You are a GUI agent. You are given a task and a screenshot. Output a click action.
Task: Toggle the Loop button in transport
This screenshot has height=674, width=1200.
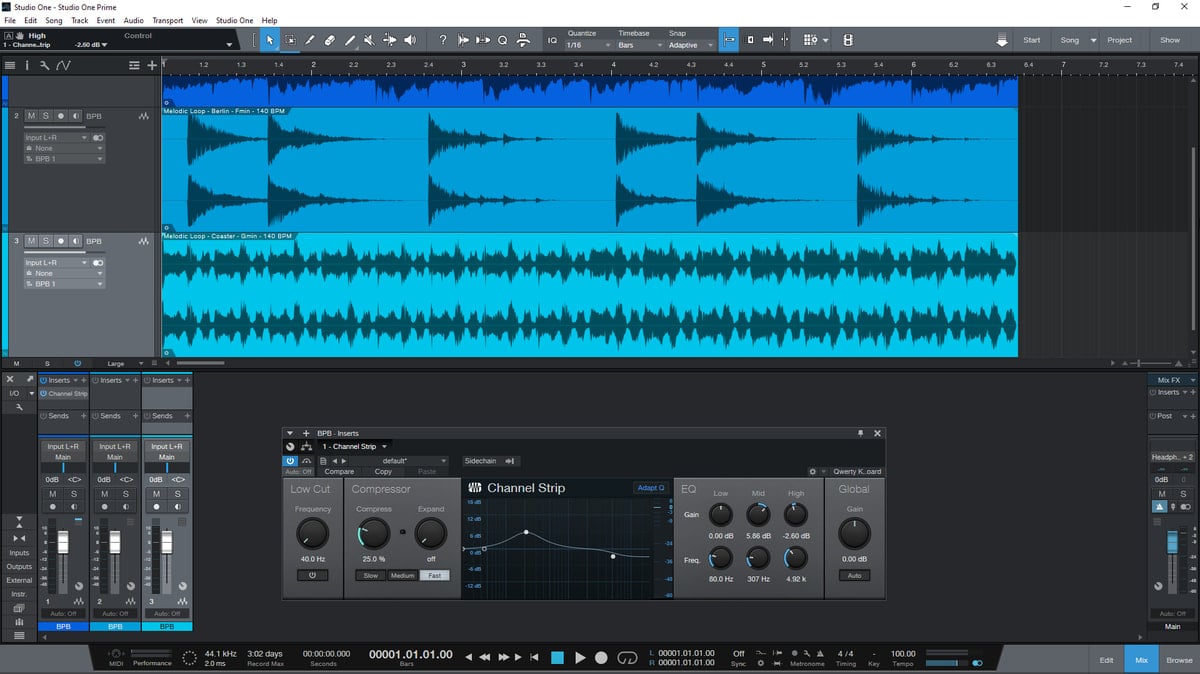[x=627, y=657]
